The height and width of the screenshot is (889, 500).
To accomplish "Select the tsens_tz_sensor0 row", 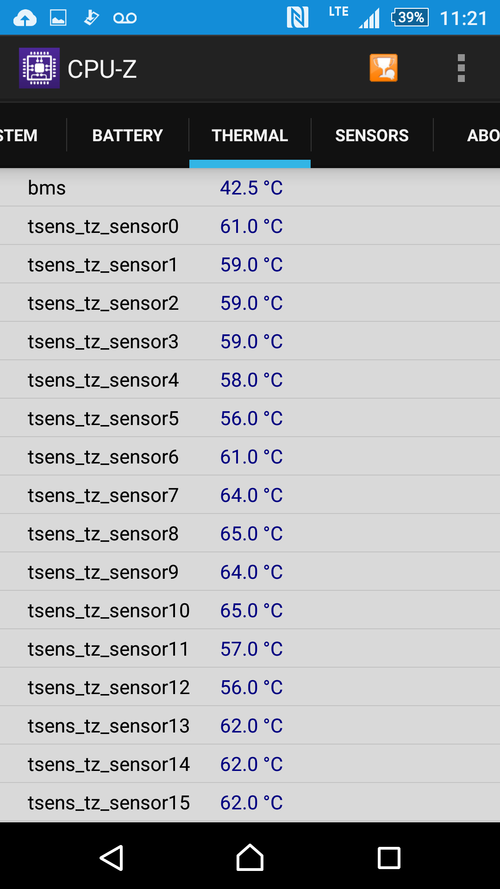I will (x=250, y=226).
